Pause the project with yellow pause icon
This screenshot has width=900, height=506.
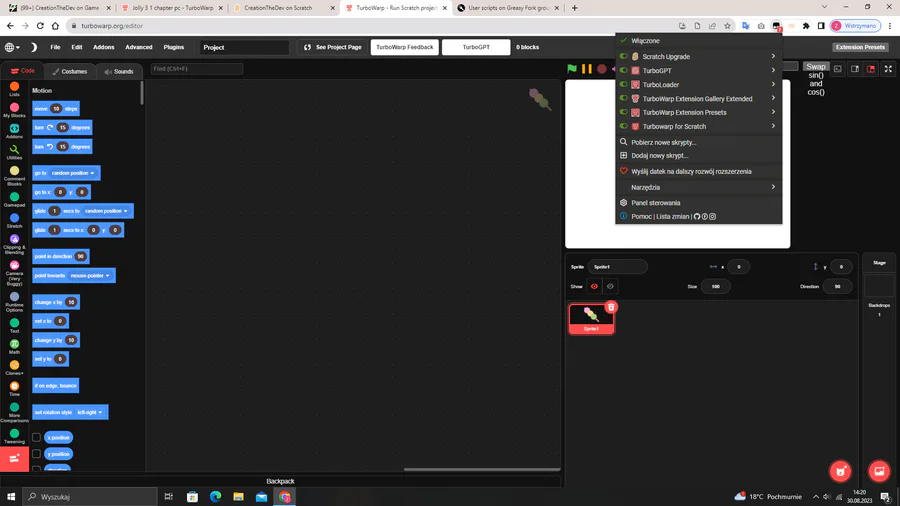[x=587, y=69]
